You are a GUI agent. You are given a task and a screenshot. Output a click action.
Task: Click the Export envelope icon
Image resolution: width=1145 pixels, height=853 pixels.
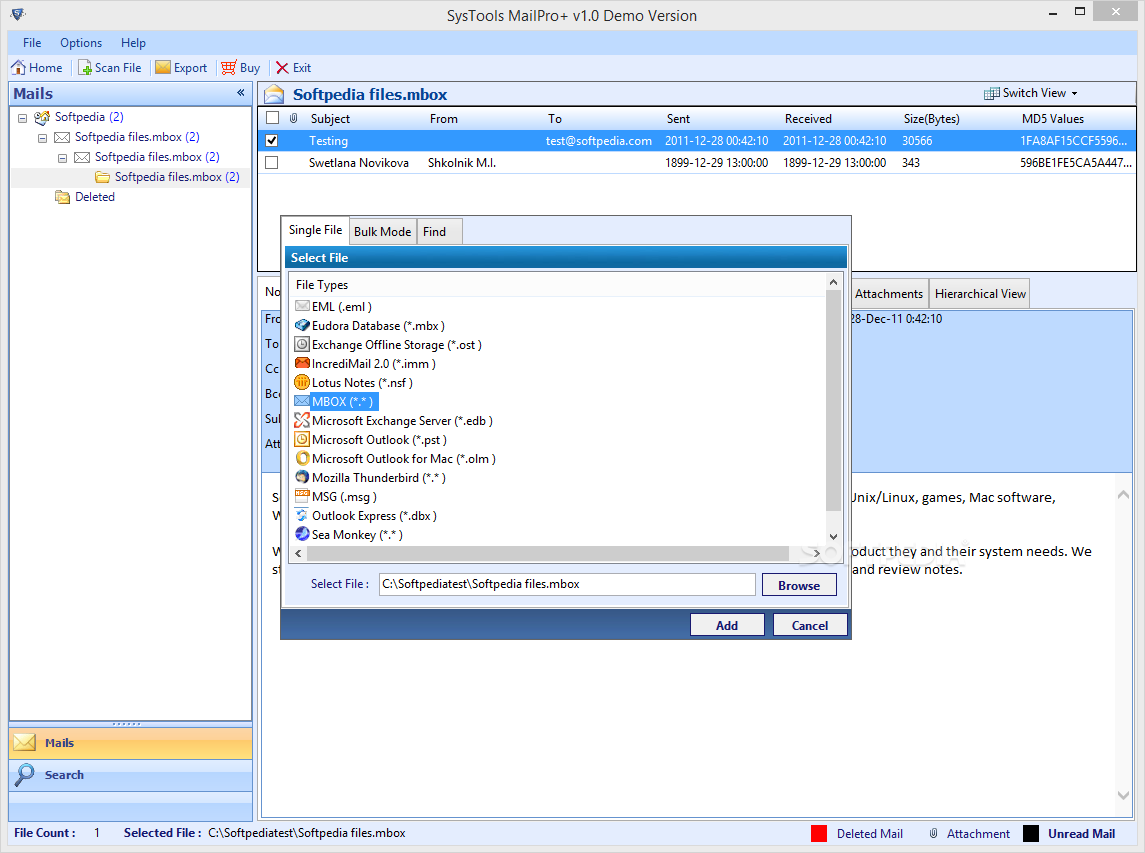[x=163, y=68]
